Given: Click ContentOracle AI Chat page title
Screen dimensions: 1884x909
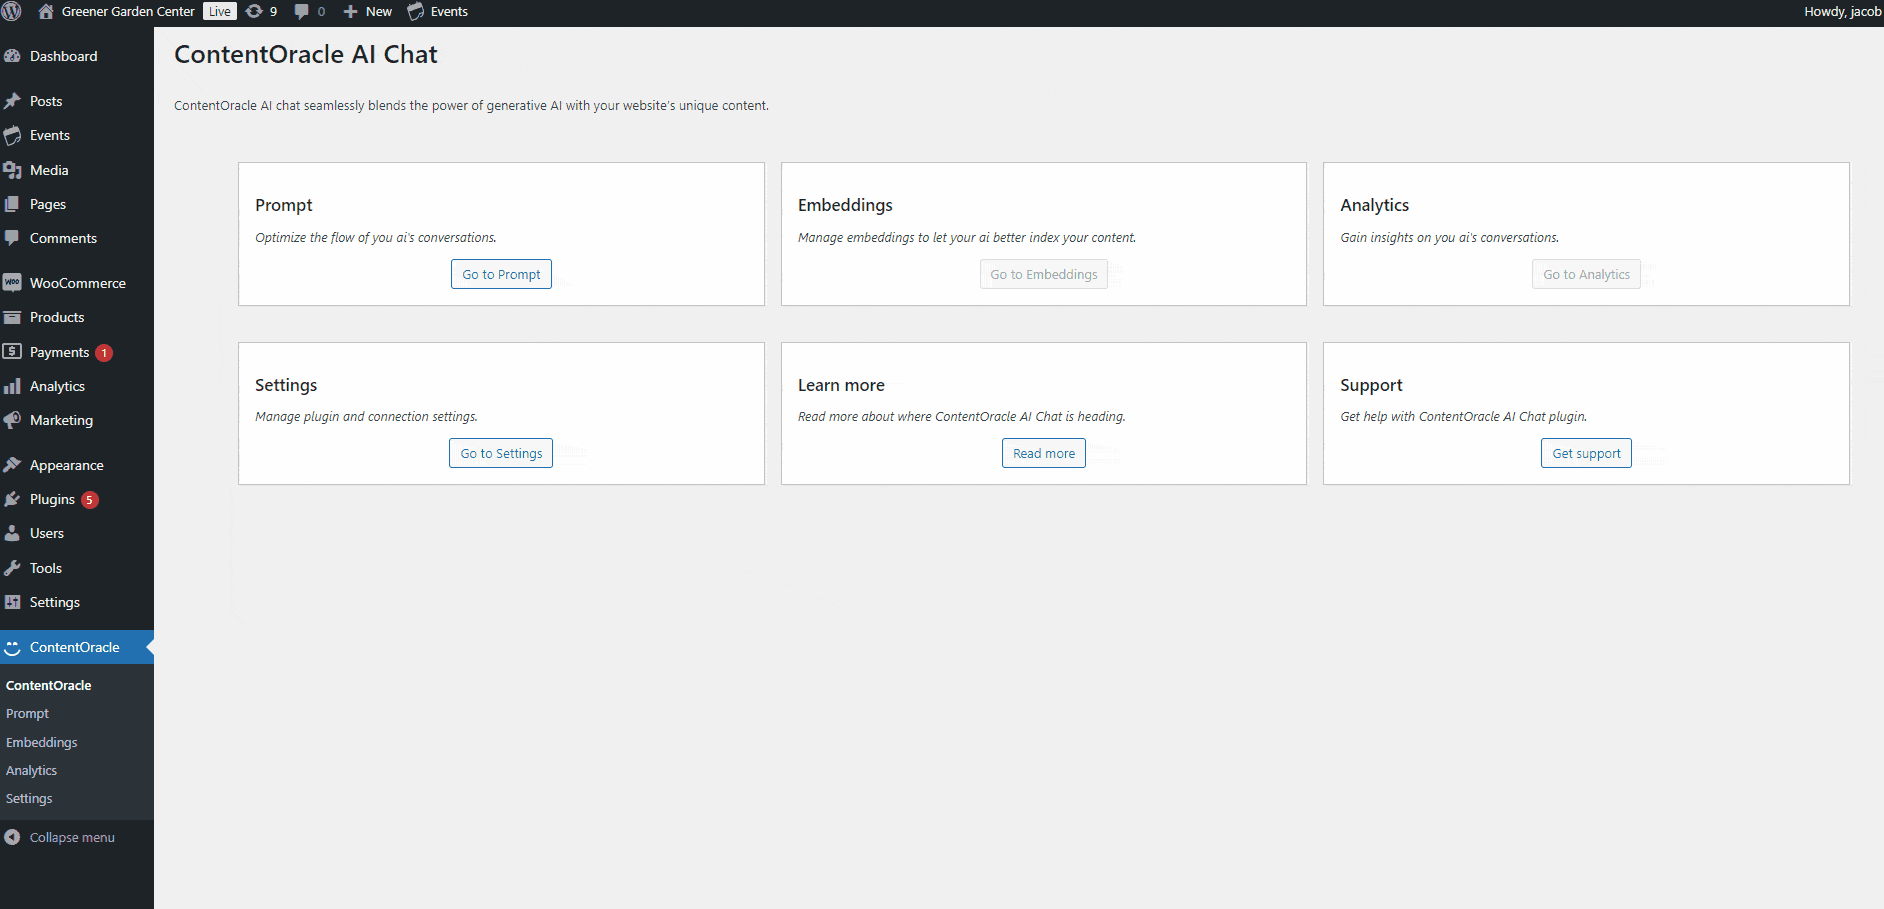Looking at the screenshot, I should pyautogui.click(x=306, y=55).
